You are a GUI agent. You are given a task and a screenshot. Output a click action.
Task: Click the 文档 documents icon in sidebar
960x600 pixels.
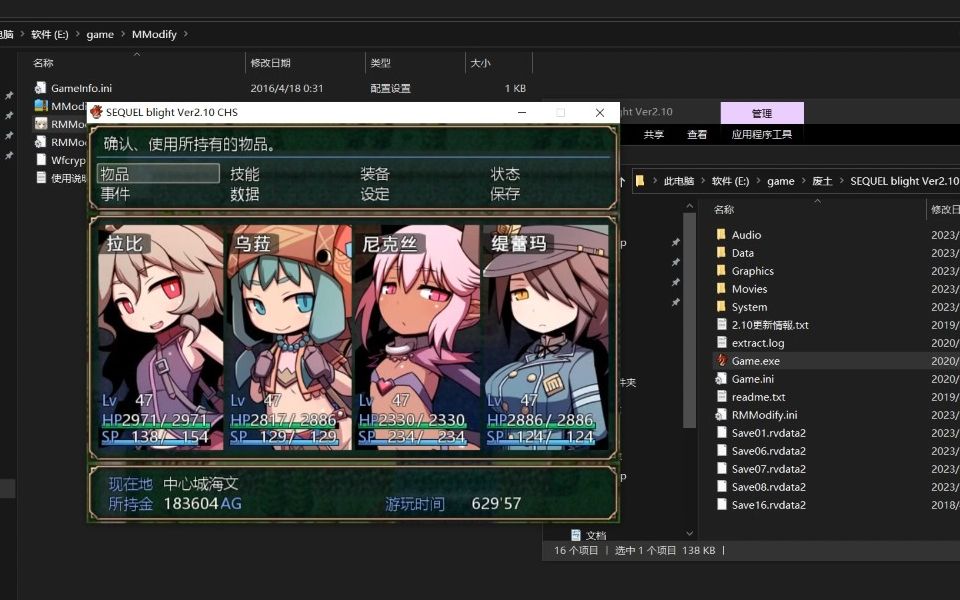click(576, 534)
